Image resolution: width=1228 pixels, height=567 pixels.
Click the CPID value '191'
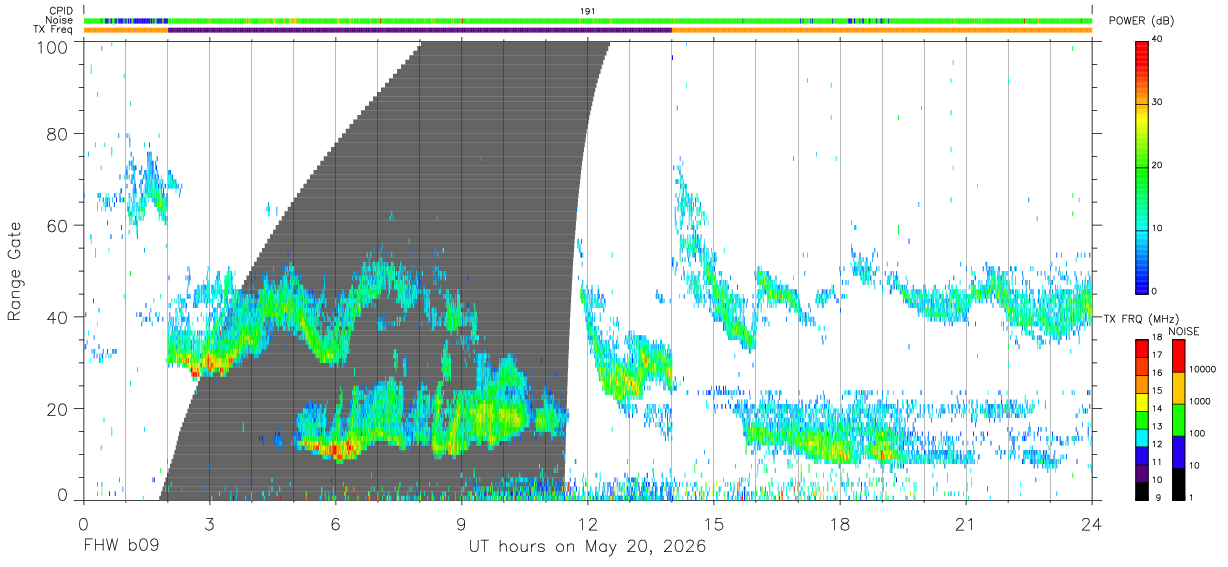(588, 11)
